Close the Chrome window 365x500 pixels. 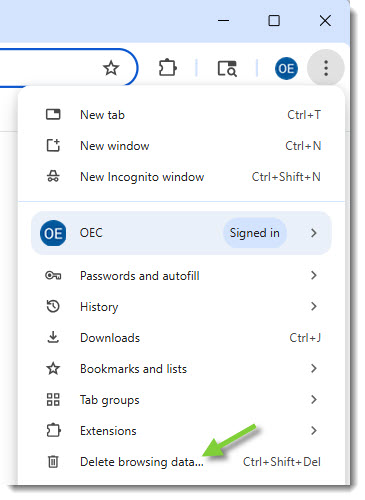click(x=325, y=21)
